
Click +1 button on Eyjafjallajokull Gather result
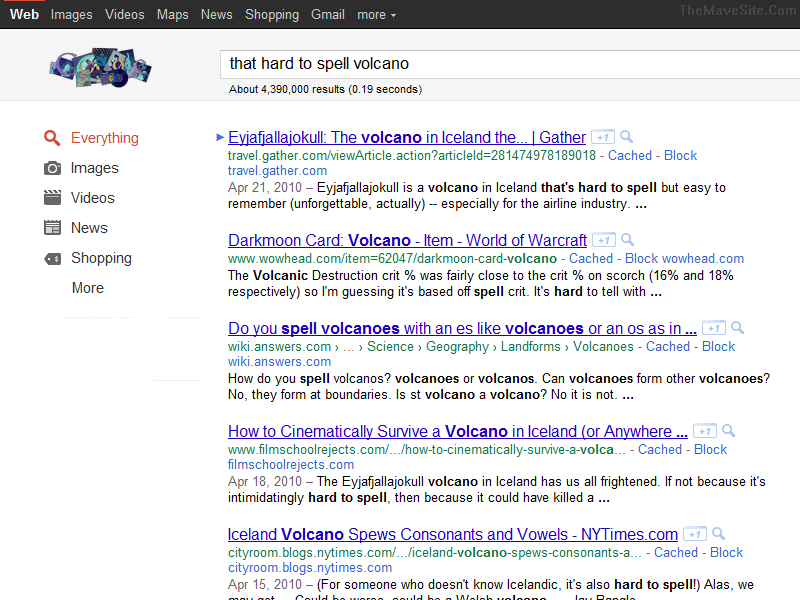(603, 137)
